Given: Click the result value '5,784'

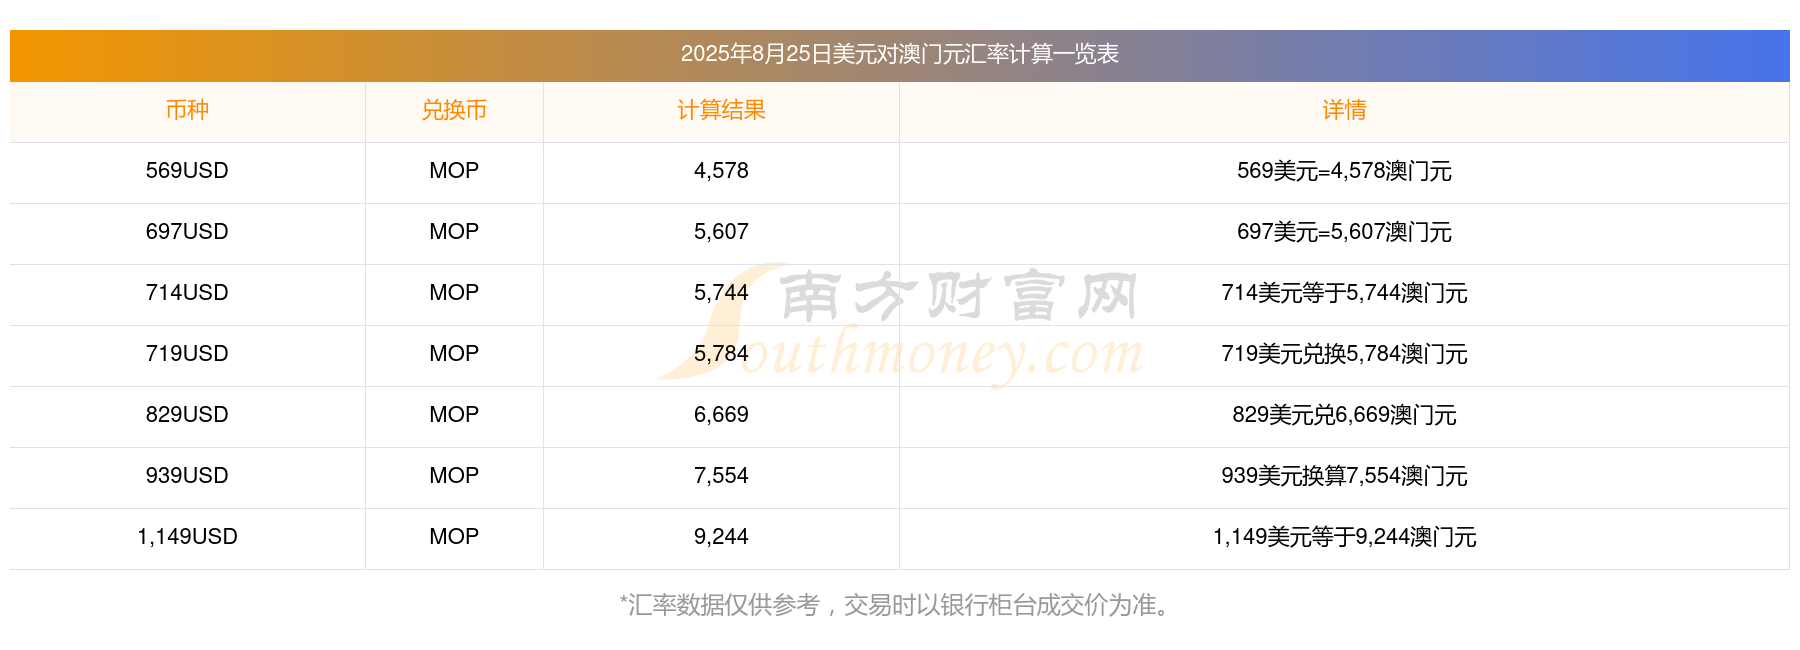Looking at the screenshot, I should [721, 354].
